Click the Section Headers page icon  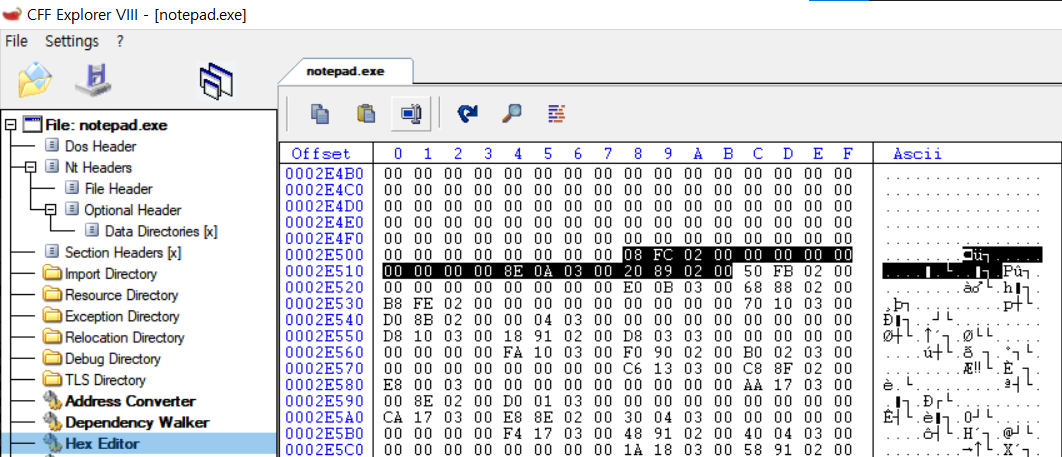[x=52, y=253]
